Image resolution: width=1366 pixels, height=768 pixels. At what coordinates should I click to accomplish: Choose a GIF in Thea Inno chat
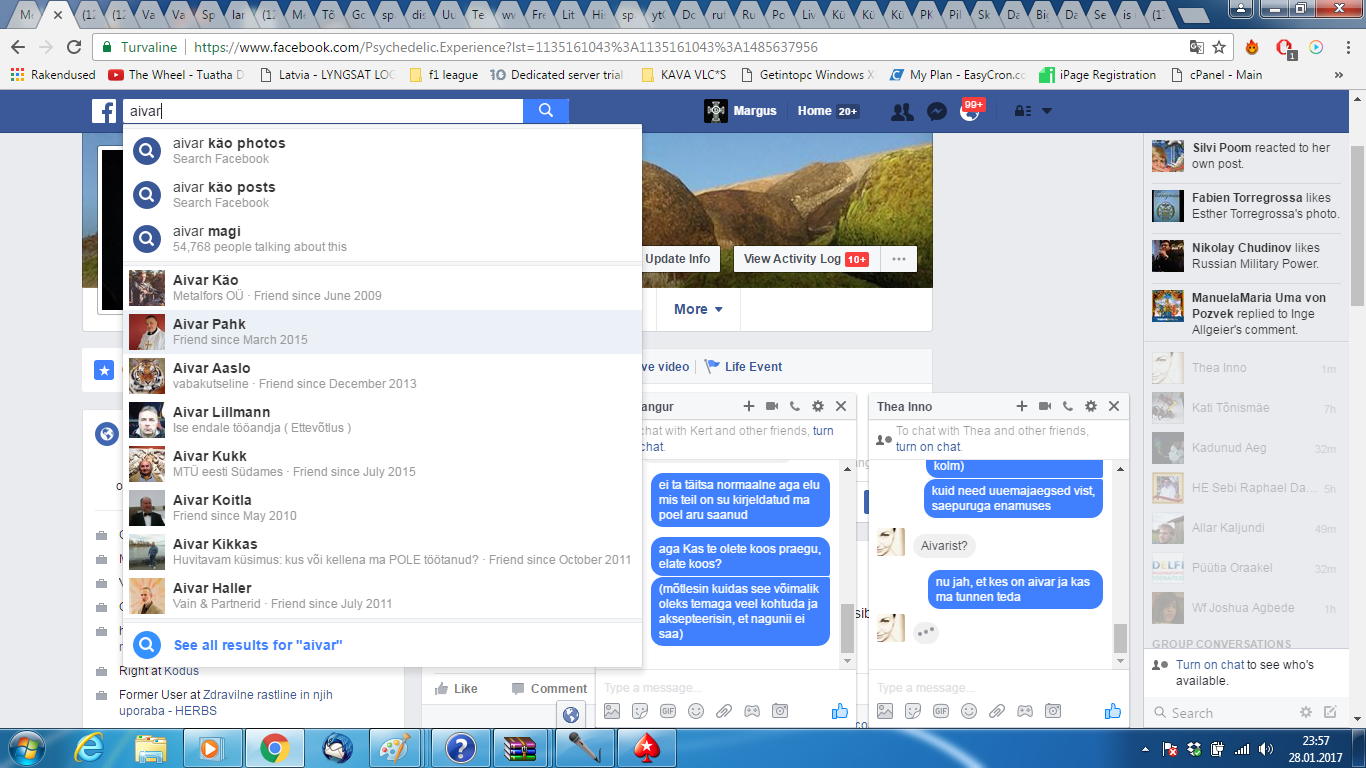tap(941, 711)
